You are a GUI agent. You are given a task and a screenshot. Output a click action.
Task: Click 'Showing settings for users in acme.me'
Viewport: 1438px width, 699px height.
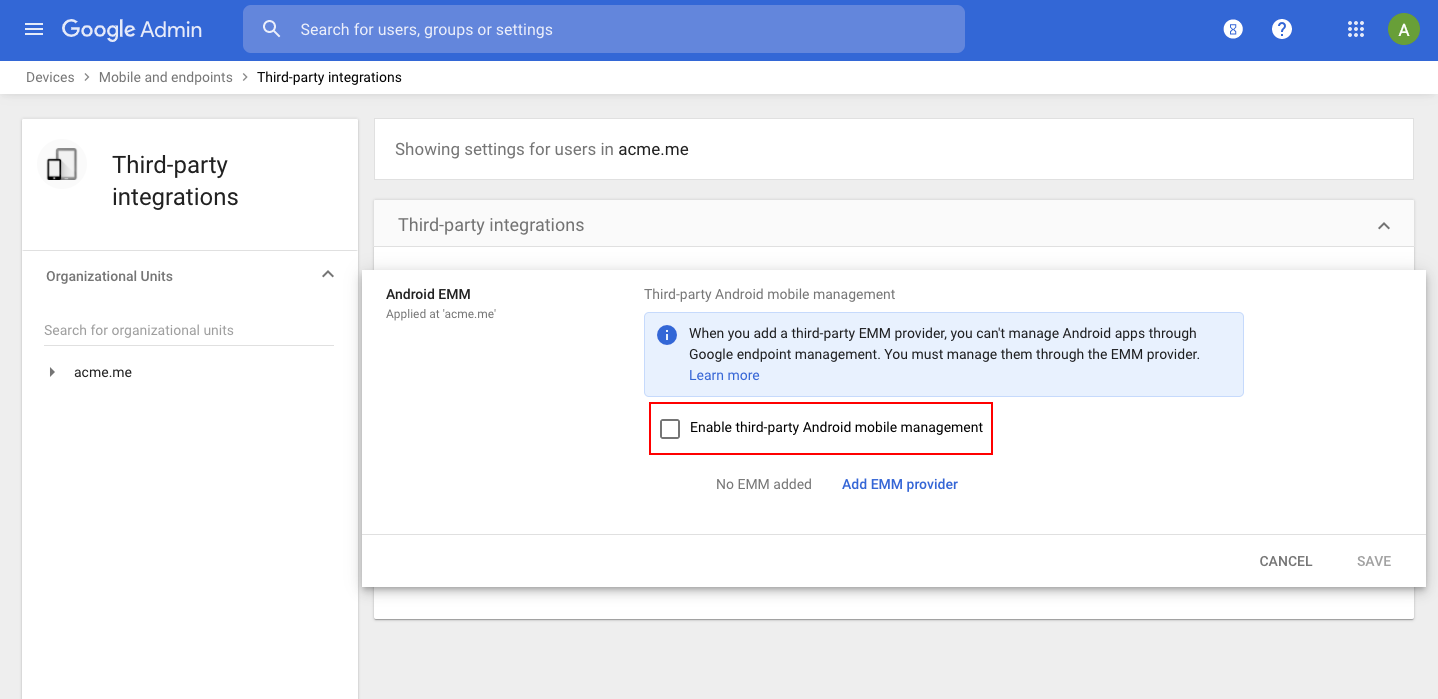pyautogui.click(x=542, y=149)
